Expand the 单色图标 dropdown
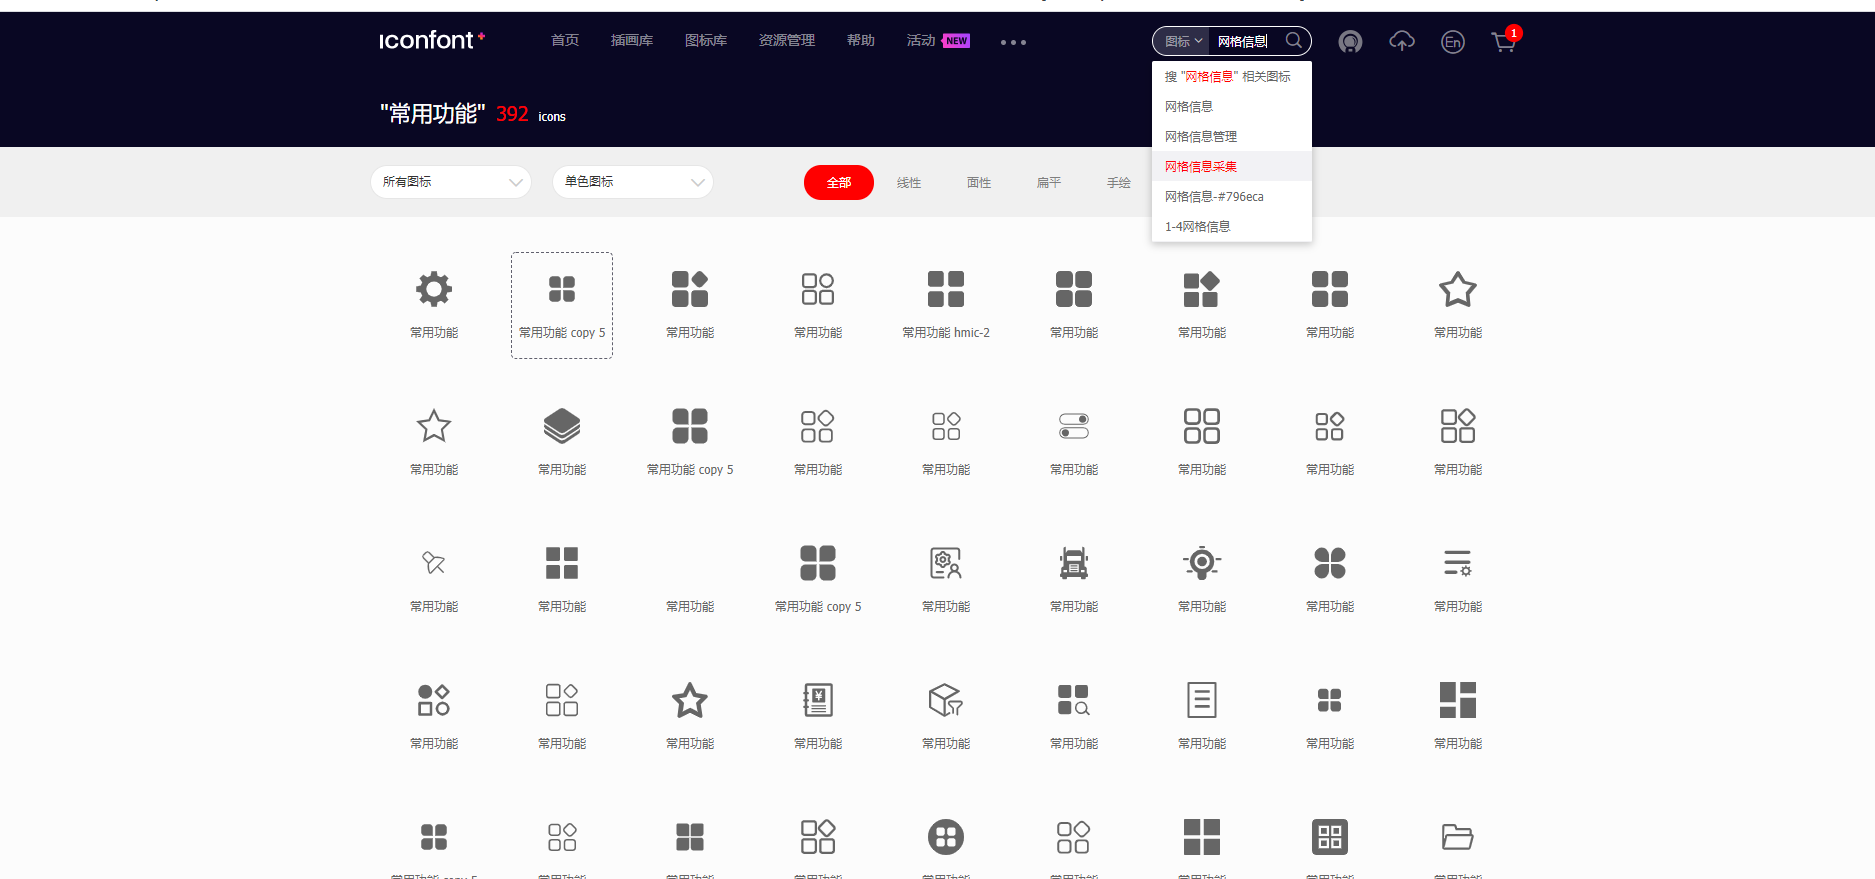The width and height of the screenshot is (1875, 879). (x=633, y=182)
